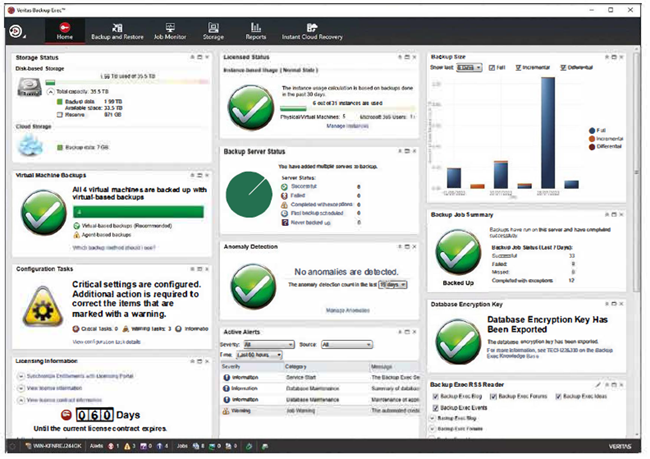650x459 pixels.
Task: Open the Reports tab
Action: pos(256,32)
